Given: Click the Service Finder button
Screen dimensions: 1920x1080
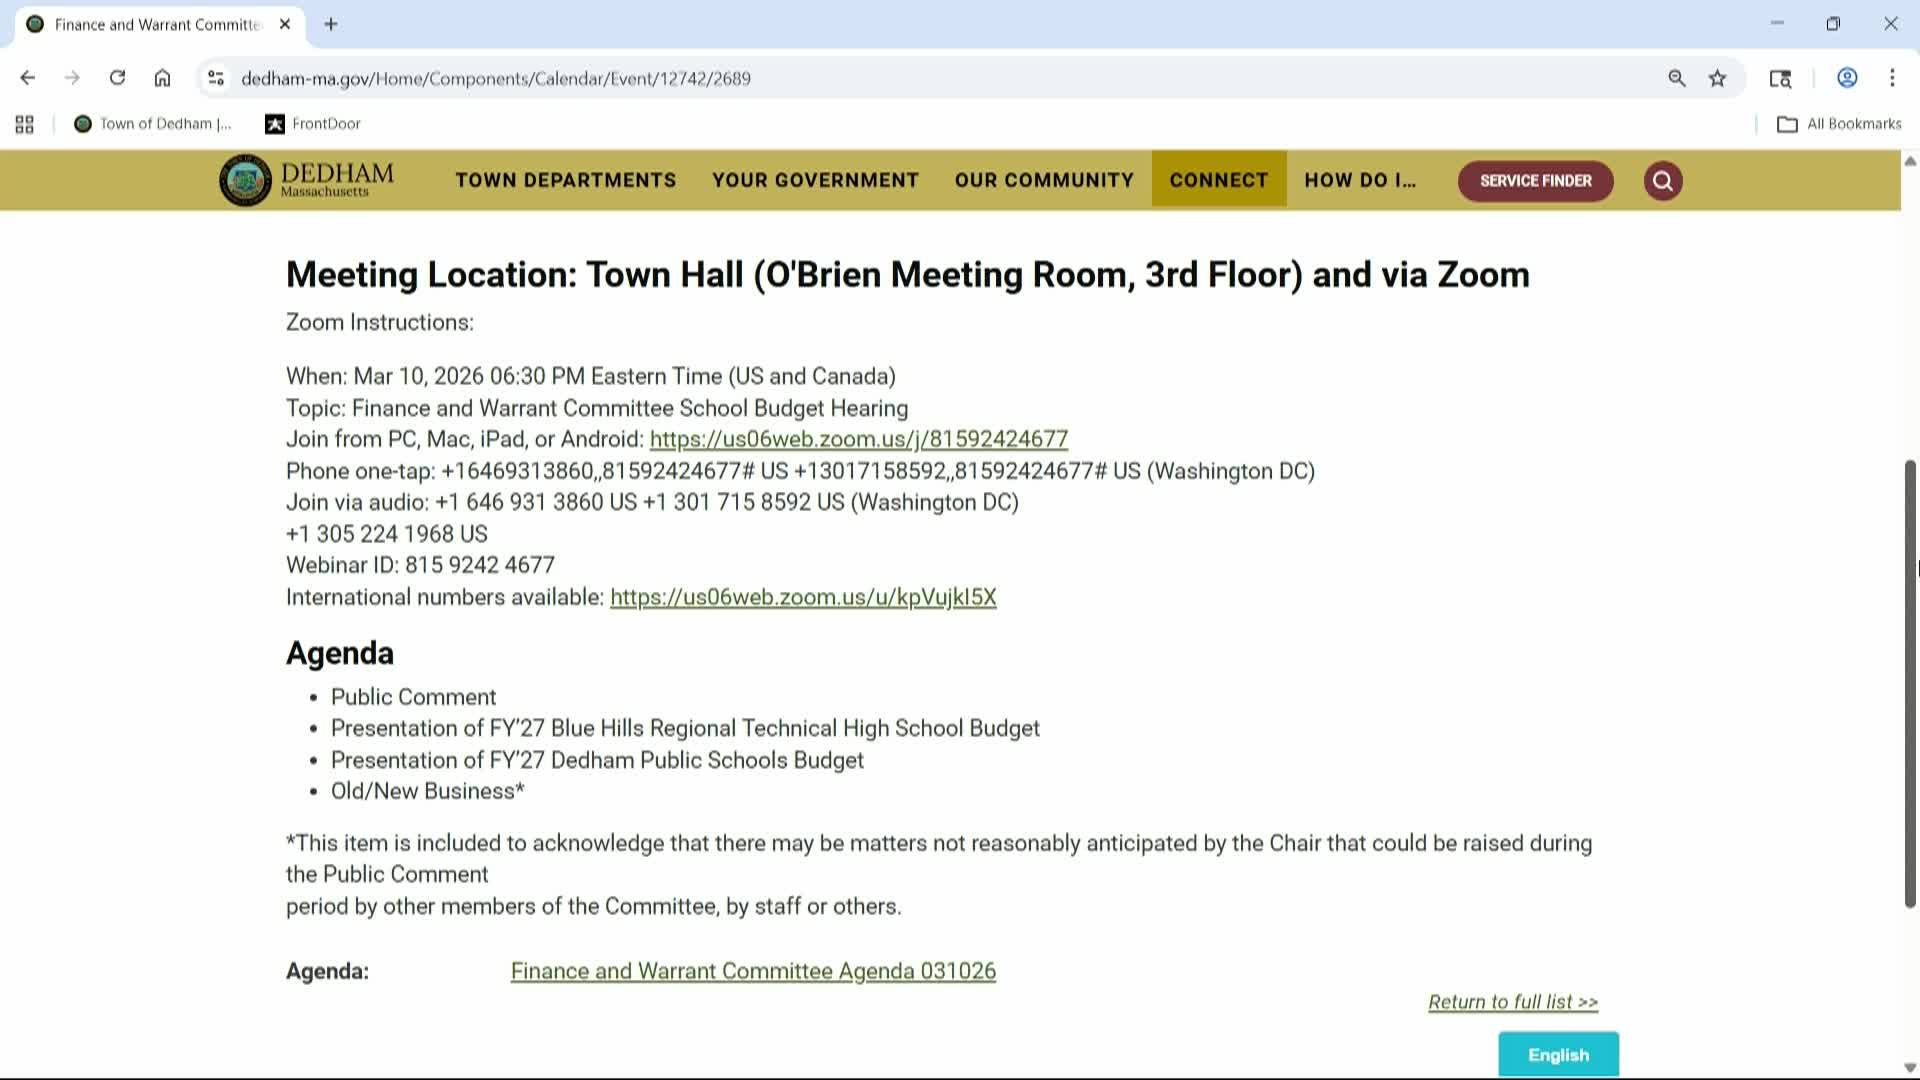Looking at the screenshot, I should pyautogui.click(x=1535, y=181).
